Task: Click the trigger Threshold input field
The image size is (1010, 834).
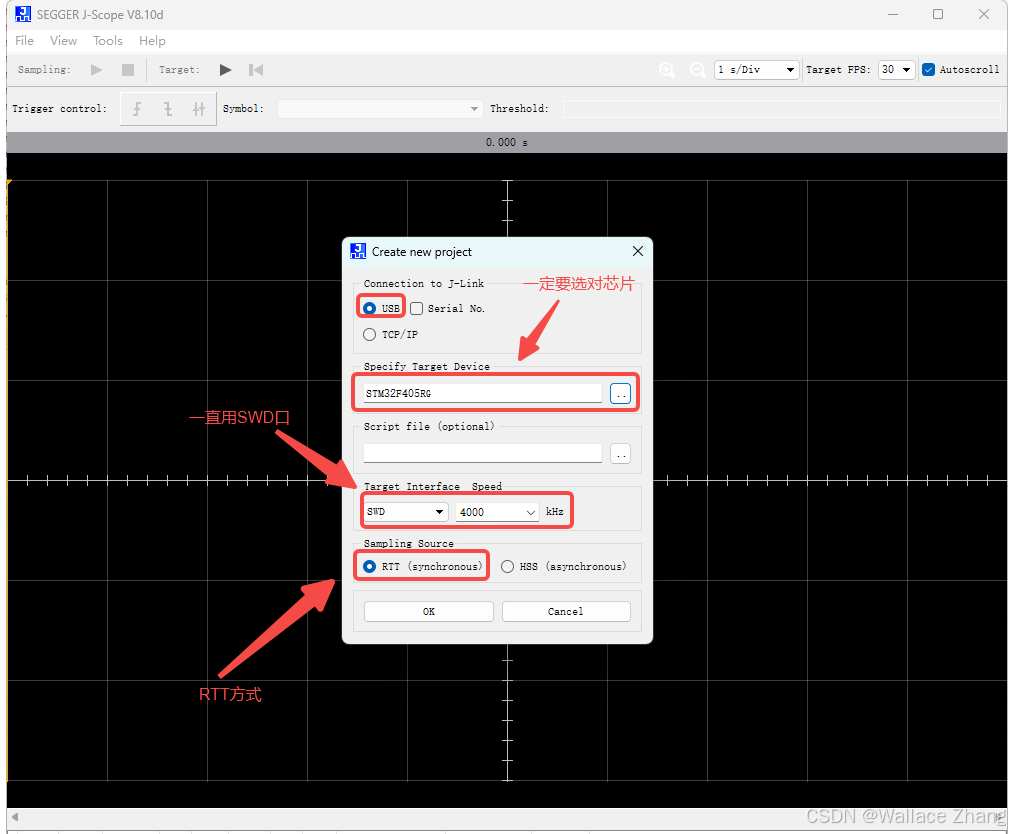Action: 781,109
